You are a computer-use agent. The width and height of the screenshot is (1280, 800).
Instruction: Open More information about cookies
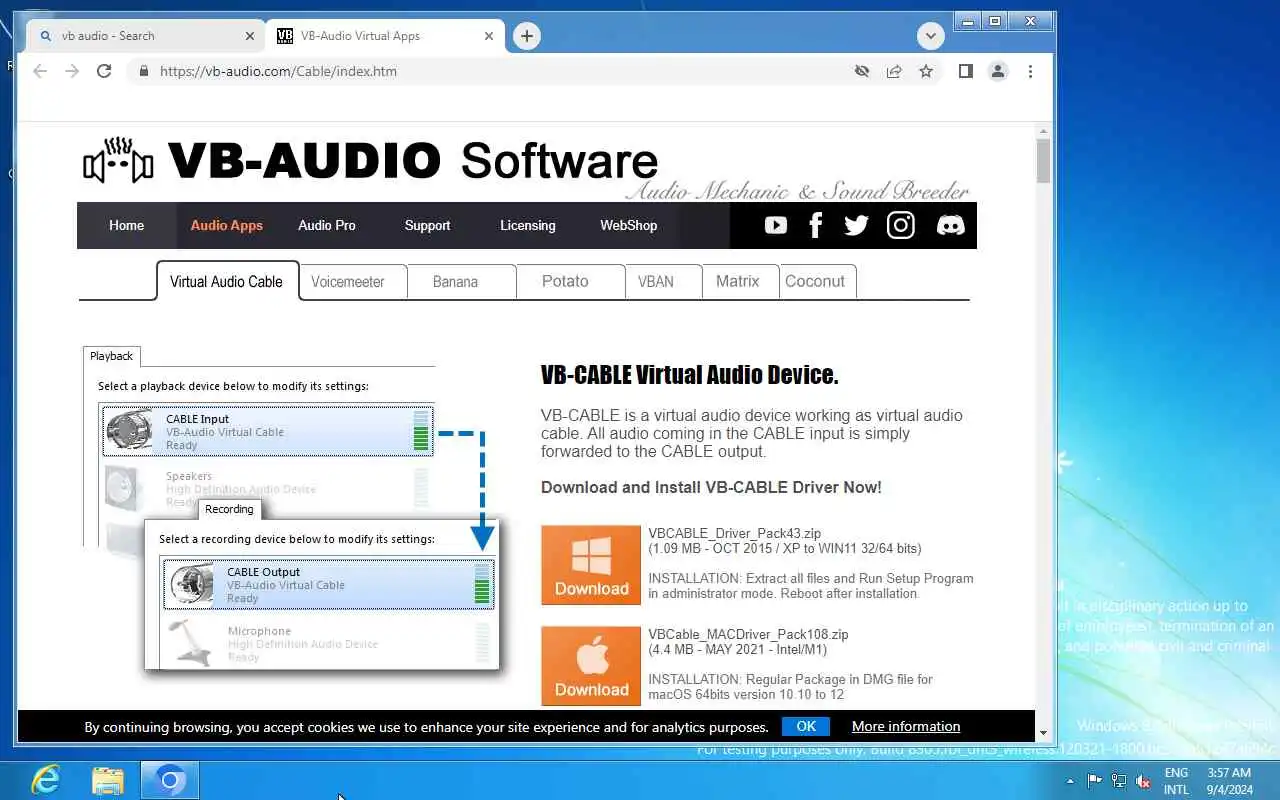(906, 727)
